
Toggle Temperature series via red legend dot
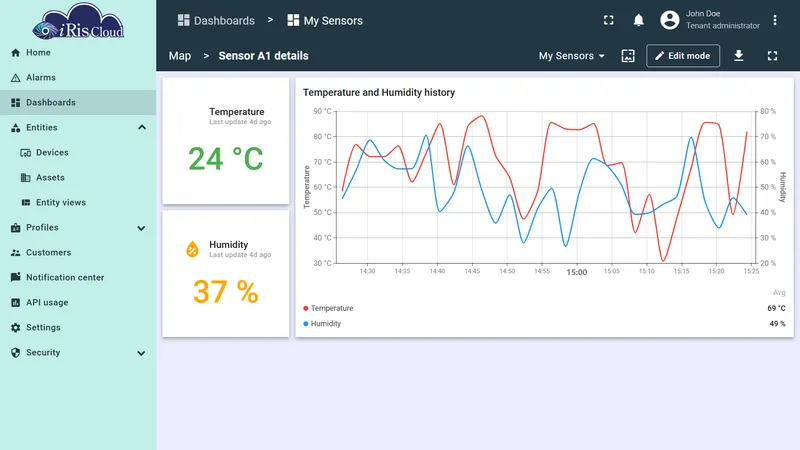306,308
